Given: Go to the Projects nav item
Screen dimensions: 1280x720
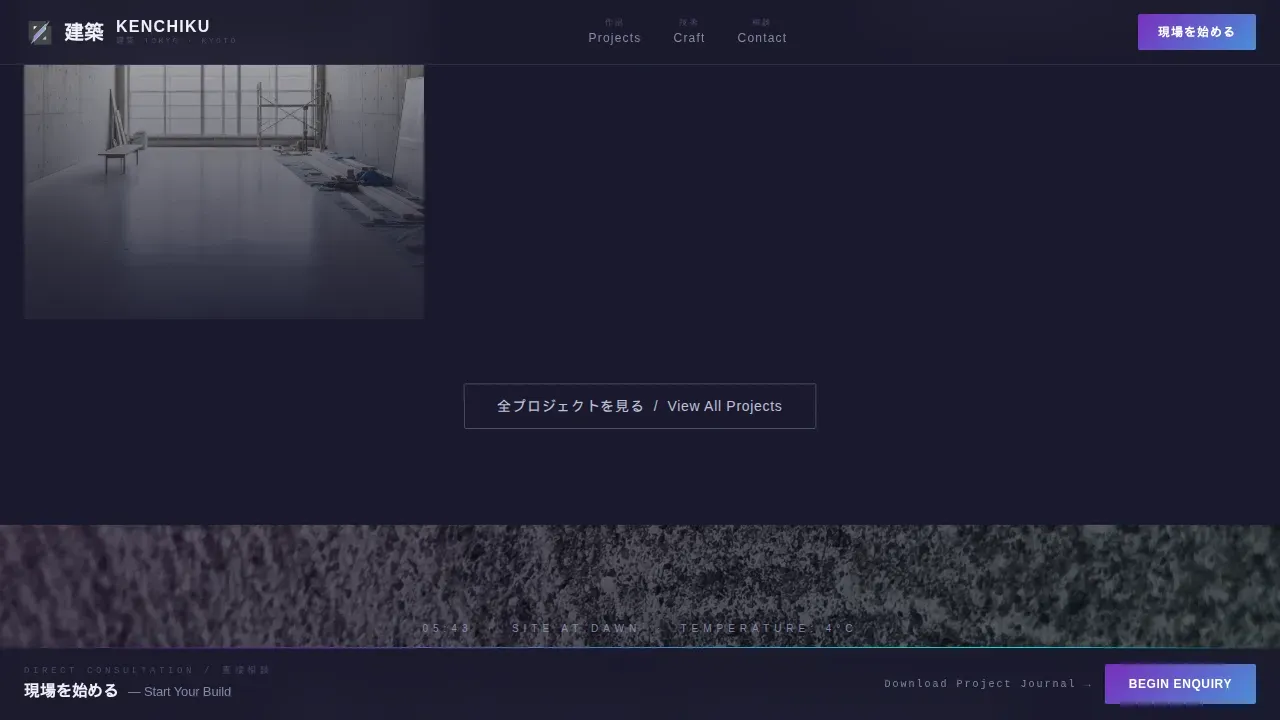Looking at the screenshot, I should [614, 32].
